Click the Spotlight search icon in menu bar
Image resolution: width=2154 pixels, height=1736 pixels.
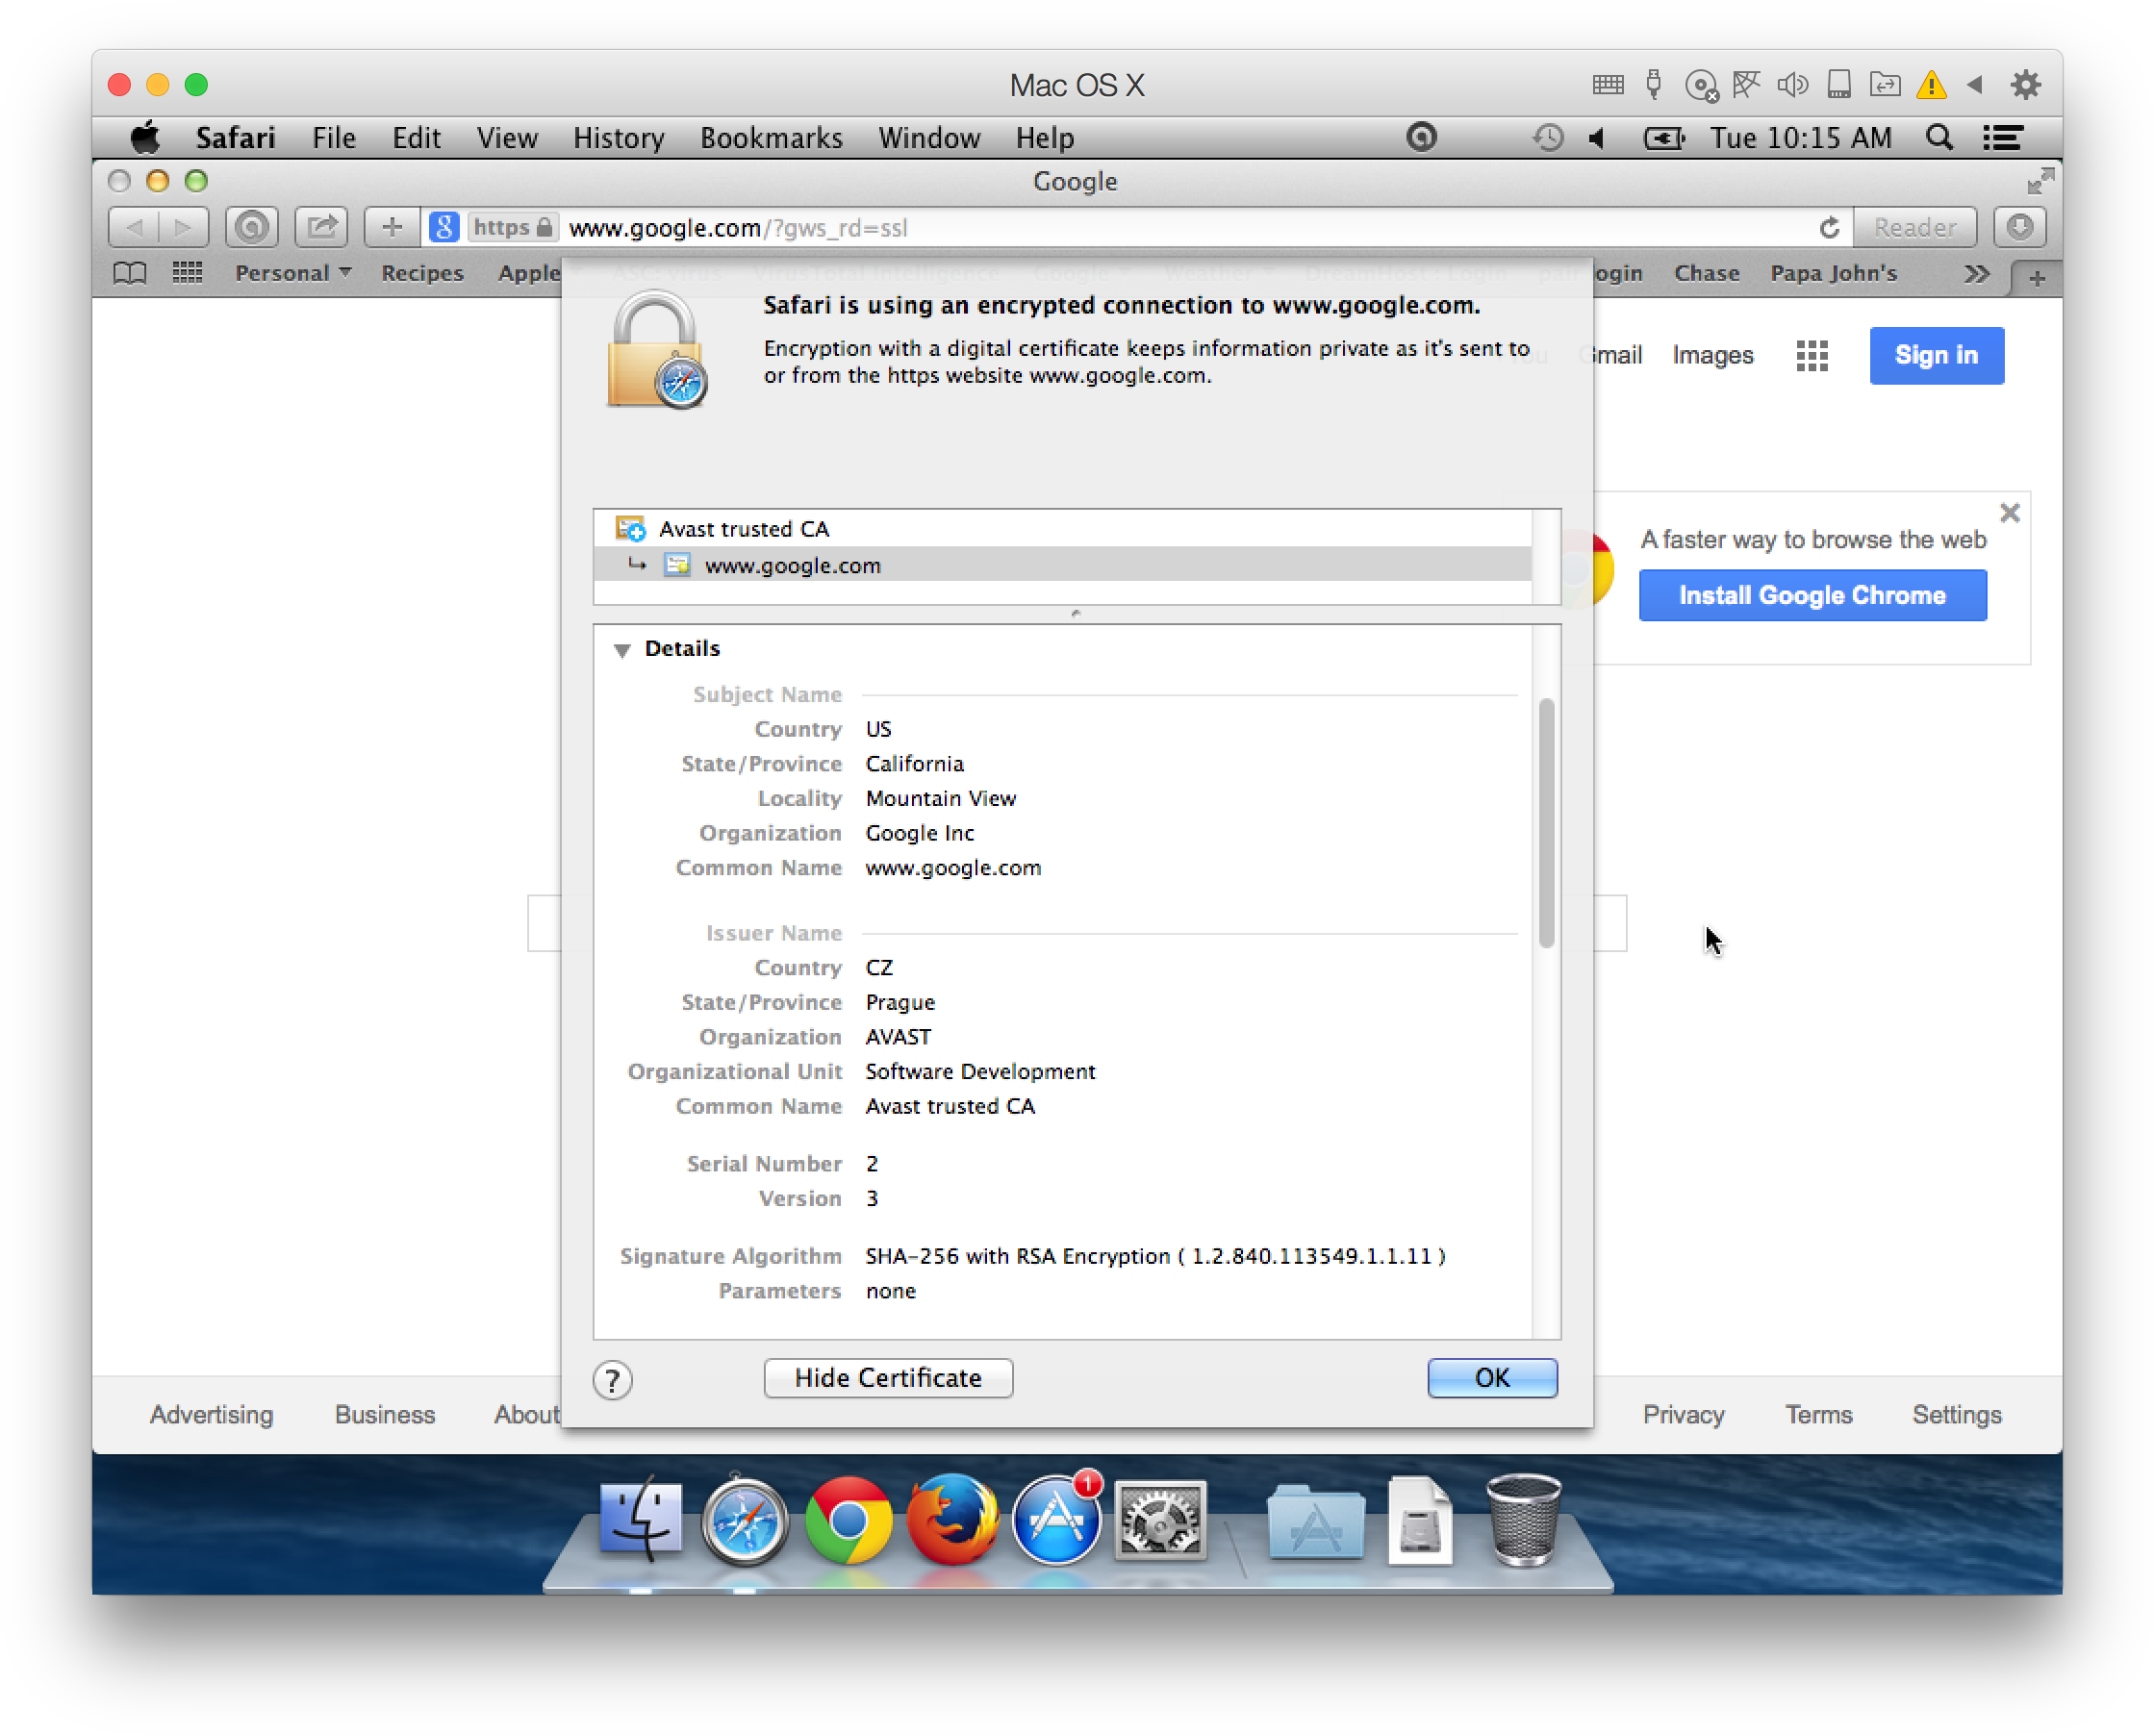[1939, 137]
